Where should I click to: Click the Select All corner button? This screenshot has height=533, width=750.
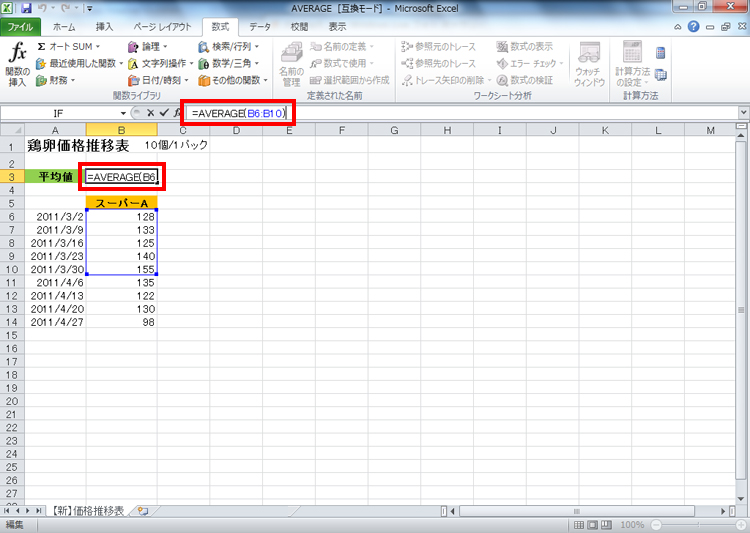12,130
